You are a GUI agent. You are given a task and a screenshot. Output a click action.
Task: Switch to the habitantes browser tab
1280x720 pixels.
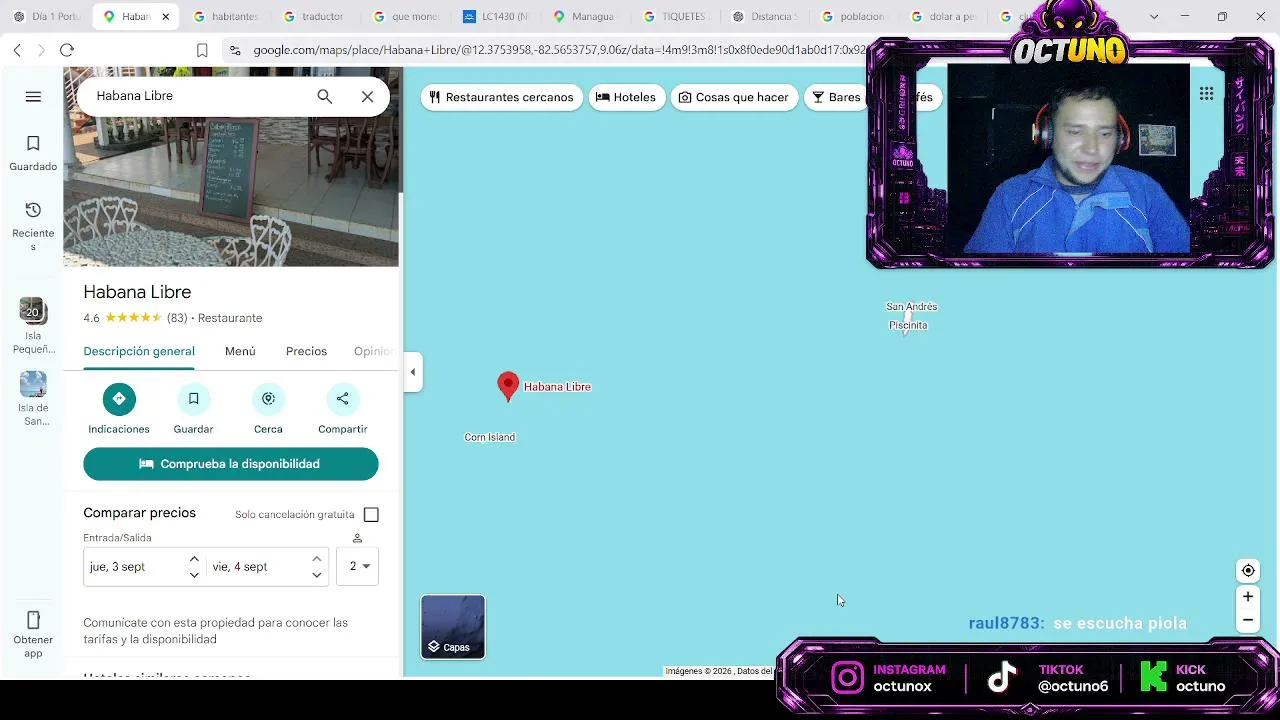click(x=227, y=16)
